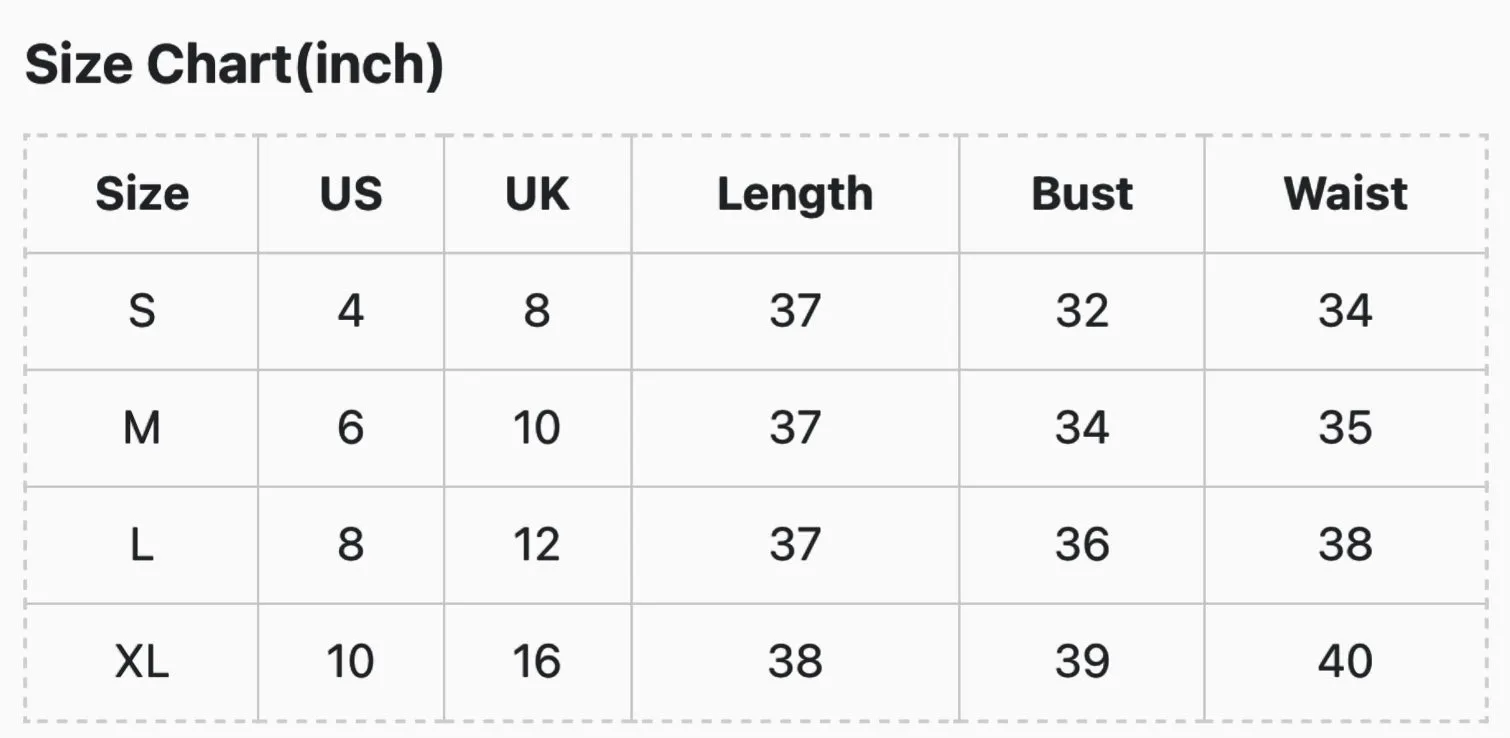This screenshot has height=738, width=1510.
Task: Click UK value 16 in XL row
Action: pyautogui.click(x=537, y=662)
